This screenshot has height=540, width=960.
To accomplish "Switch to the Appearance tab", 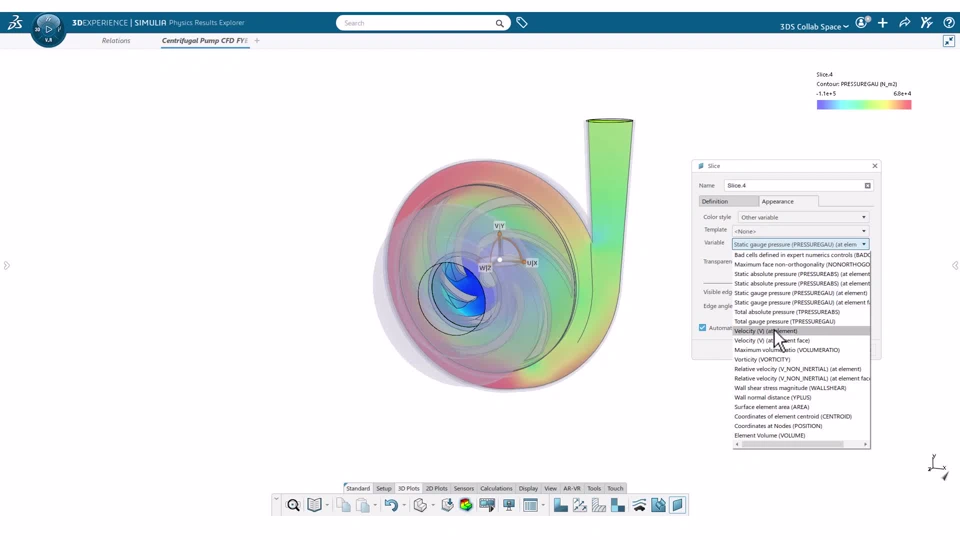I will (x=787, y=201).
